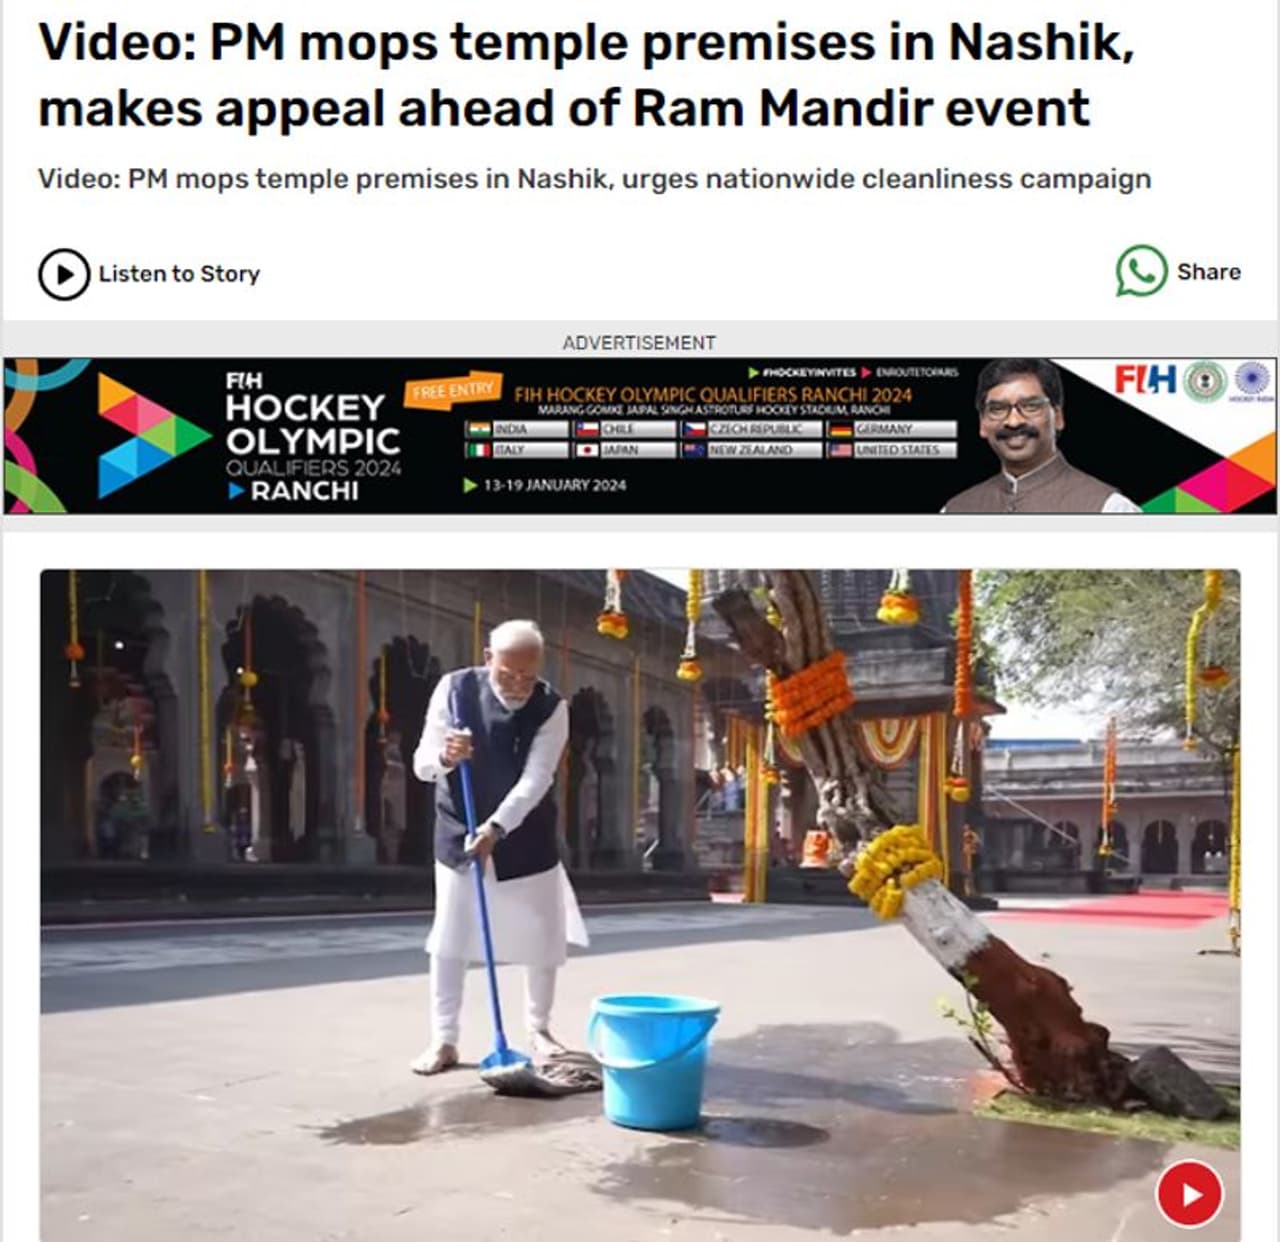
Task: Click the Listen to Story play icon
Action: (x=64, y=274)
